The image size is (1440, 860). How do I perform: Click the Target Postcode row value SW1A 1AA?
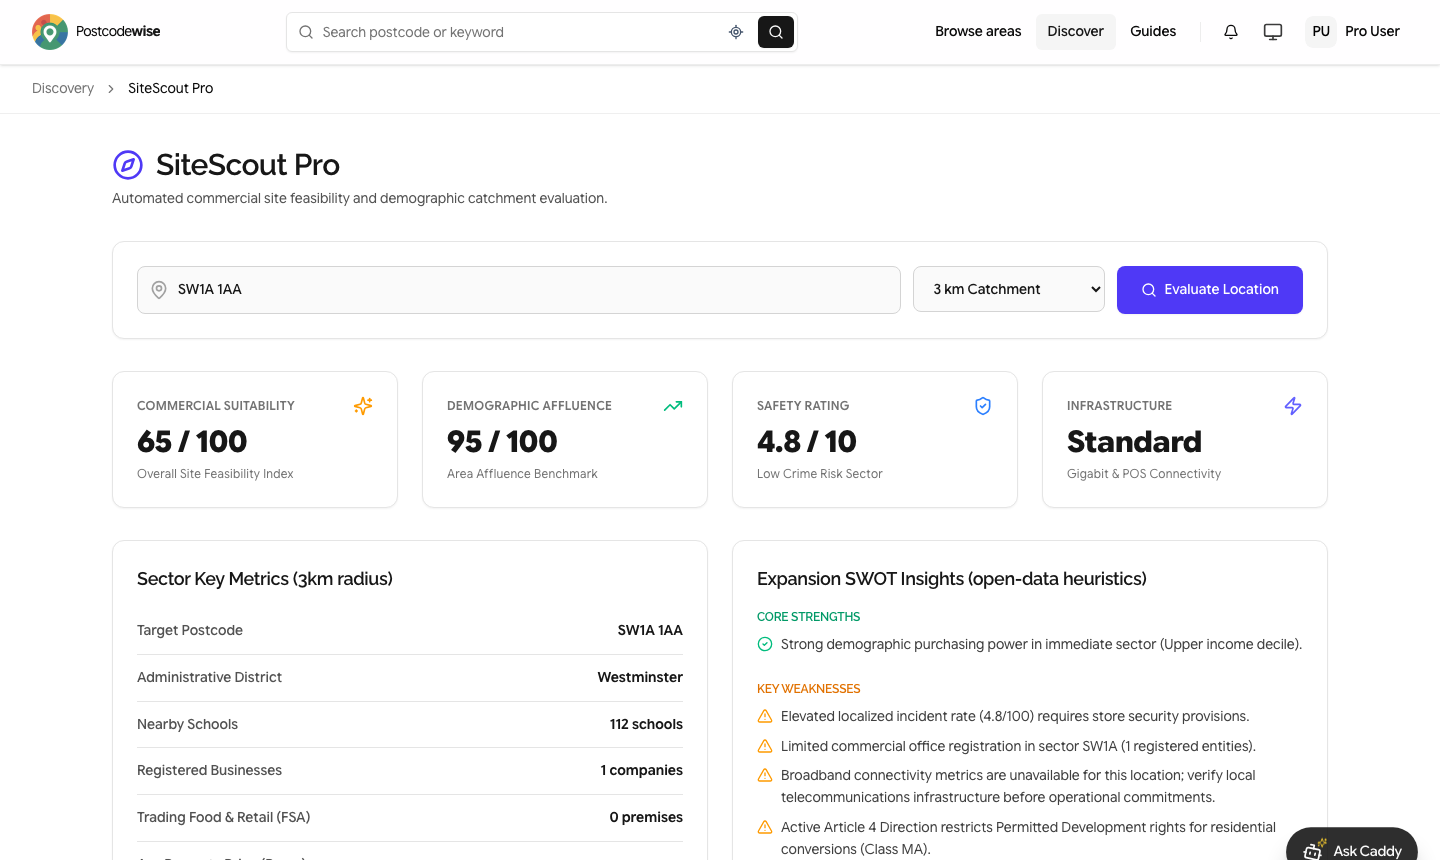[650, 631]
